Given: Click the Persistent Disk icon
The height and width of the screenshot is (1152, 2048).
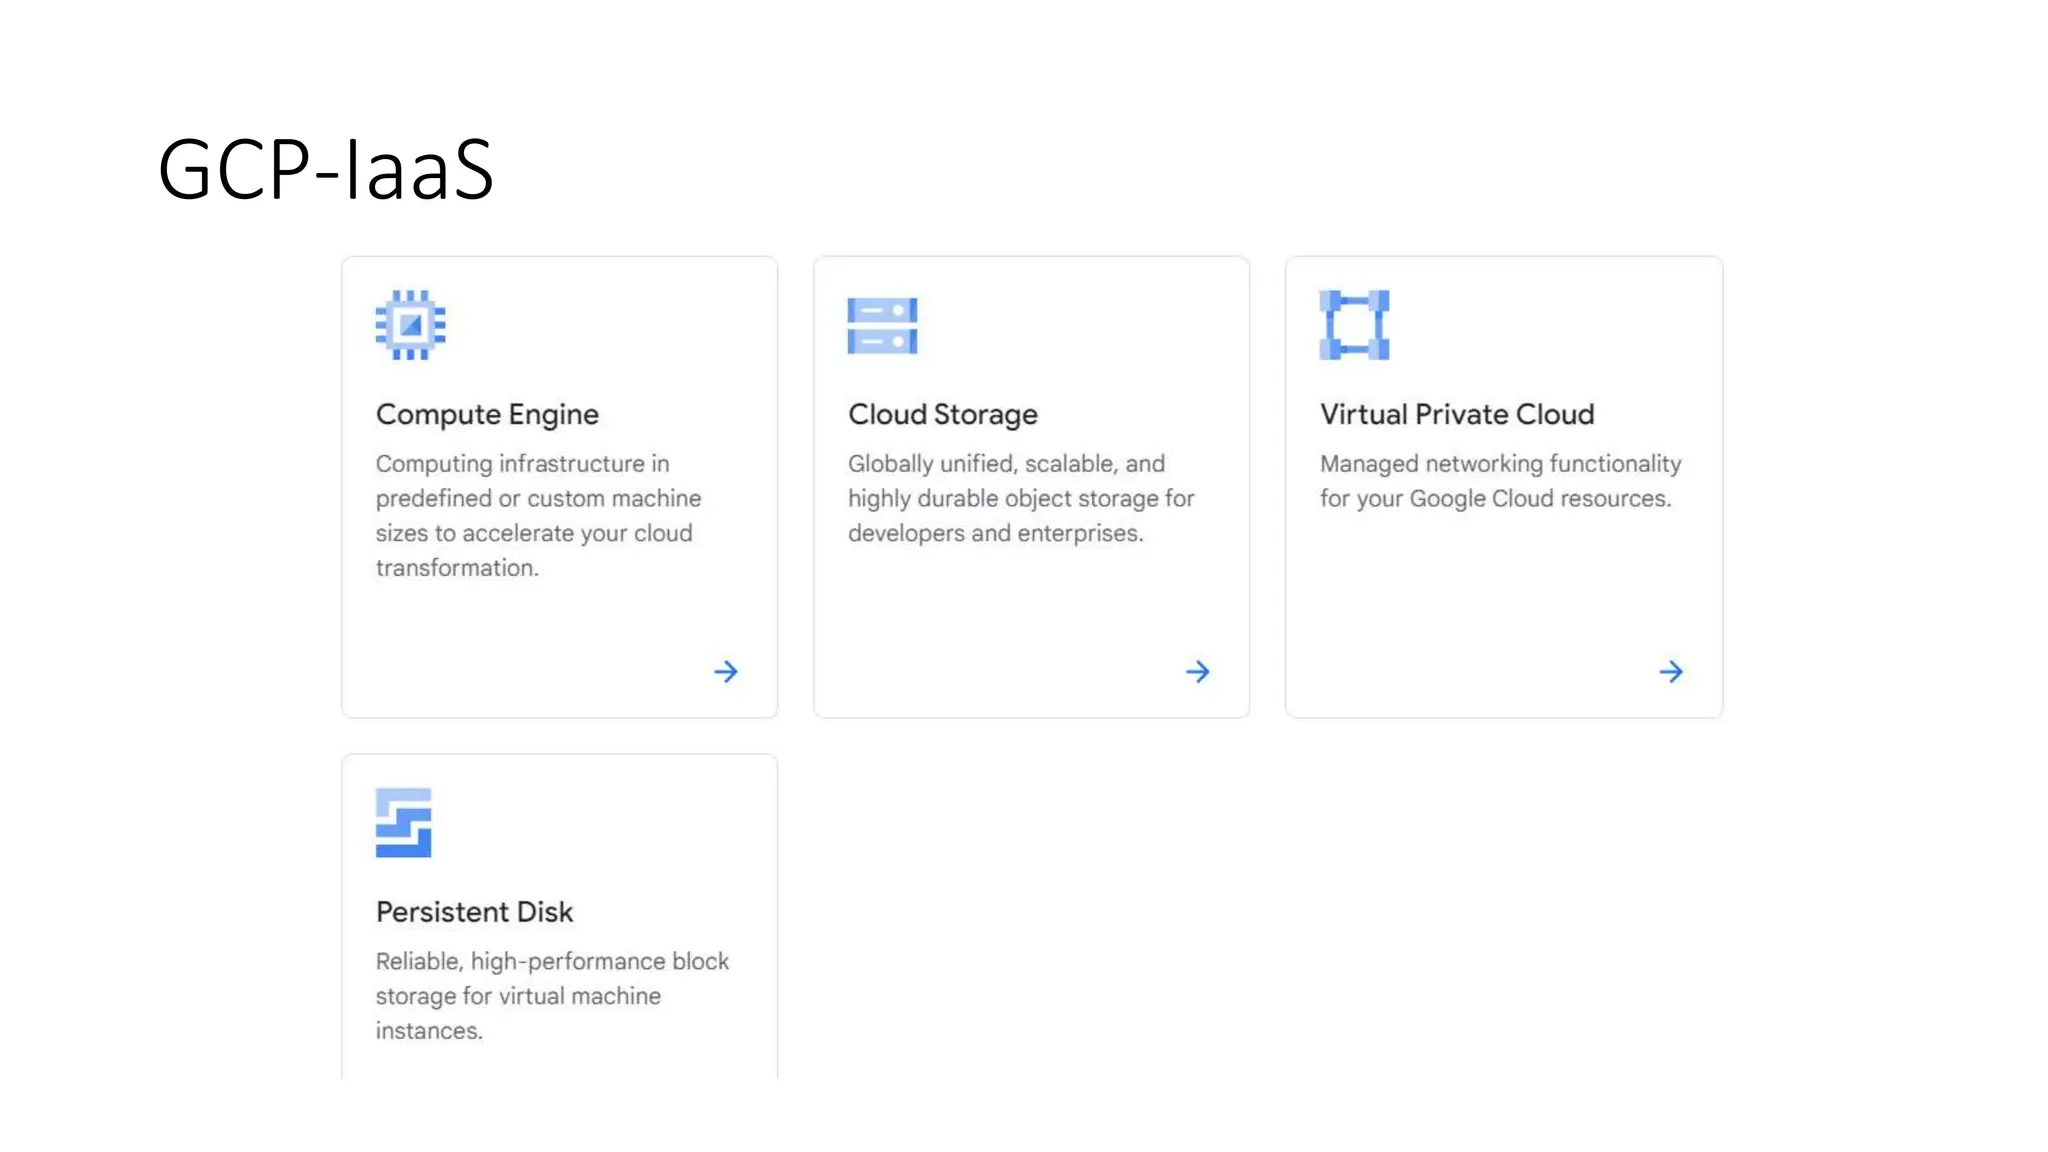Looking at the screenshot, I should point(403,823).
